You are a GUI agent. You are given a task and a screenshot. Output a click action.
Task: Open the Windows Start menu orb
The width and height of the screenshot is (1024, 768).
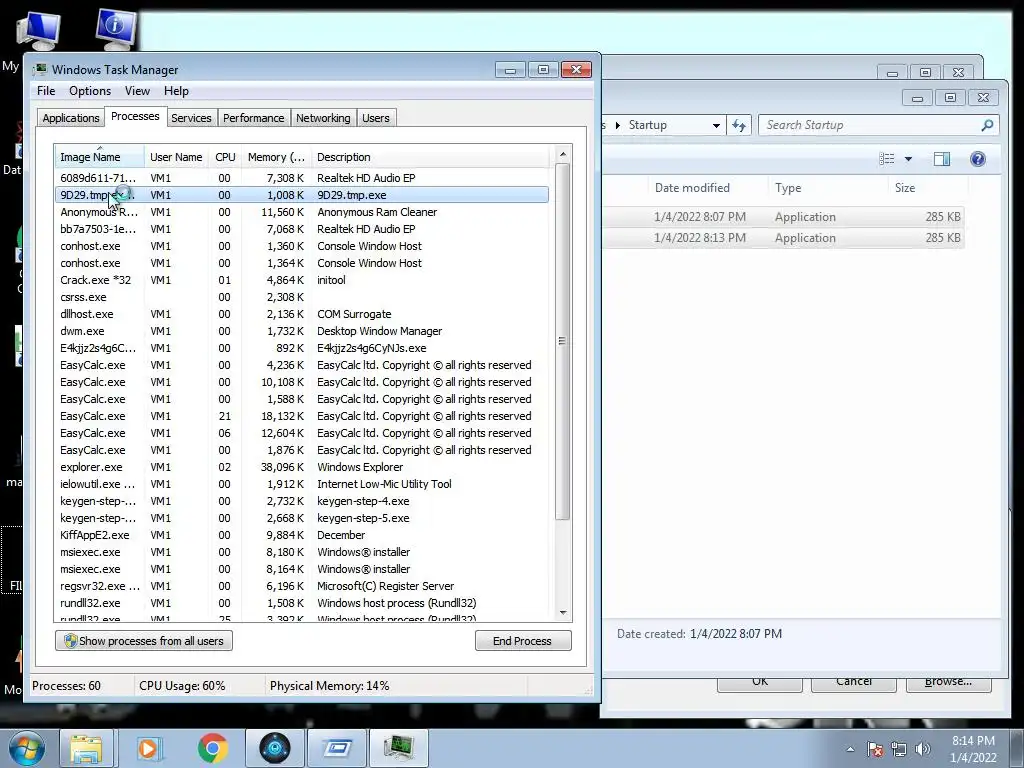point(26,748)
